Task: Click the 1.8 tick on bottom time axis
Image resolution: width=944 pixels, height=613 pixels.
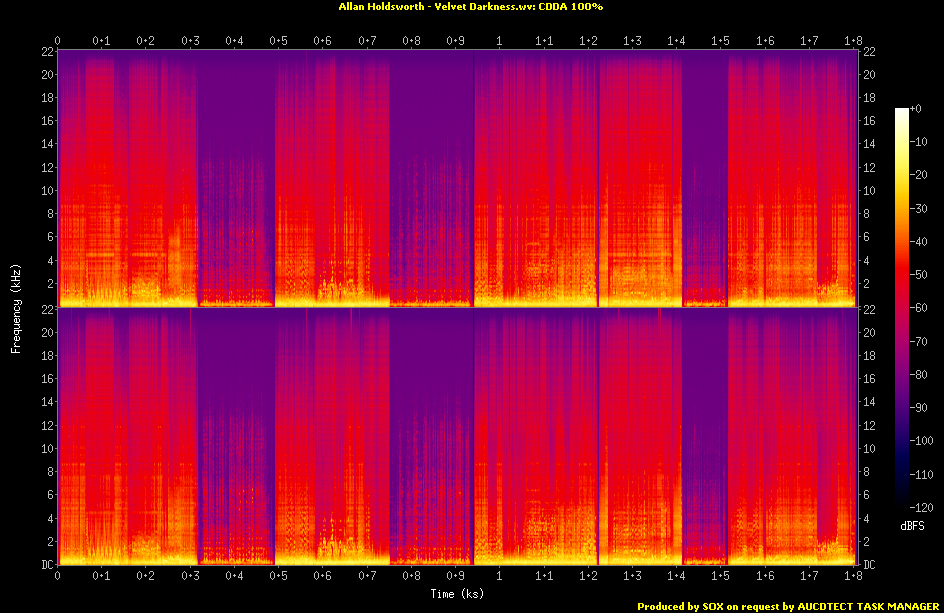Action: tap(852, 577)
